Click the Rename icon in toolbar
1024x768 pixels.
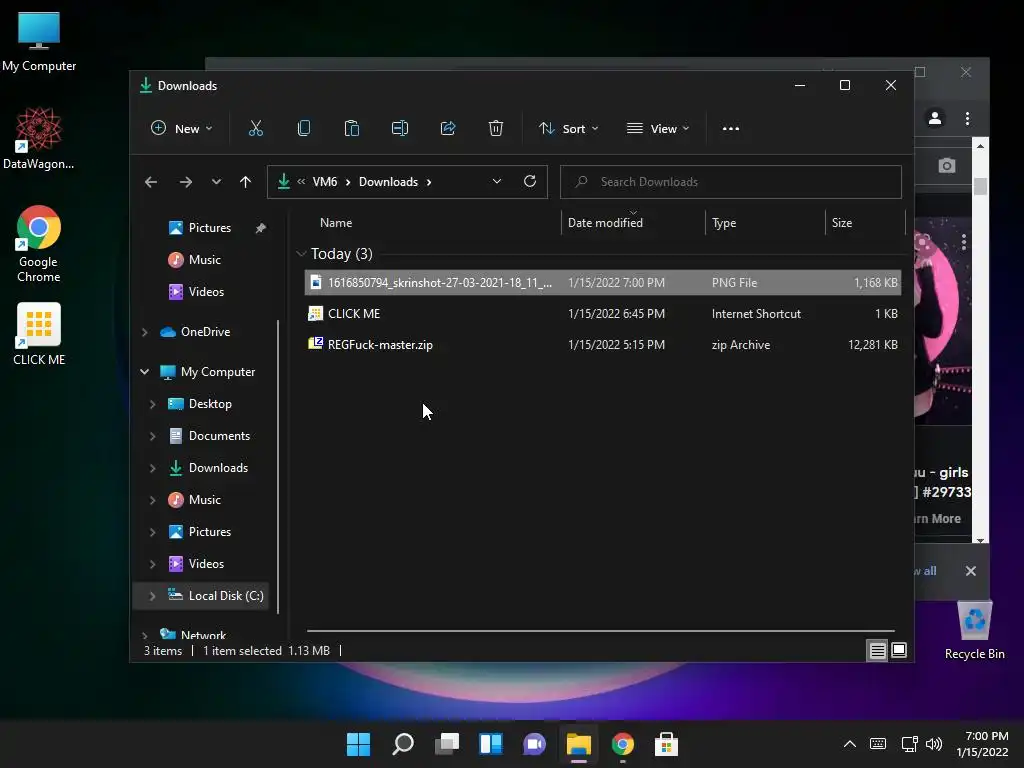pyautogui.click(x=400, y=129)
